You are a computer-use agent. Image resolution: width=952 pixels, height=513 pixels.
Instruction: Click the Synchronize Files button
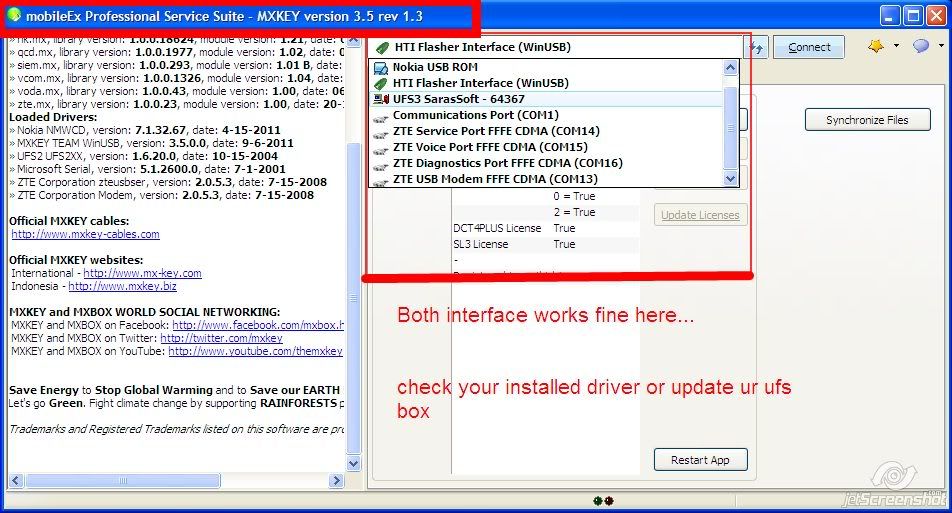coord(867,120)
